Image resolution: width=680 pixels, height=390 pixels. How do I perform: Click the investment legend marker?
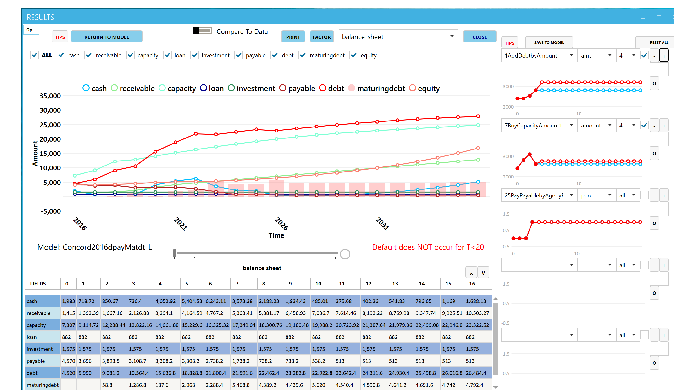click(x=231, y=88)
